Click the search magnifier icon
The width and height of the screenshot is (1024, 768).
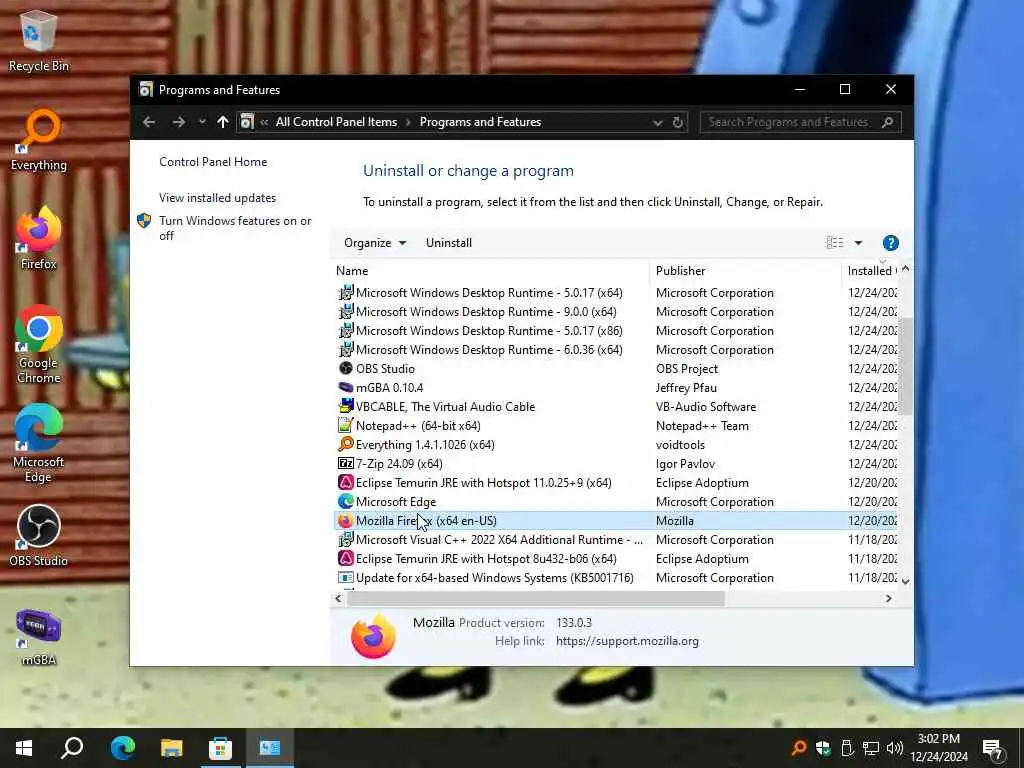(888, 122)
